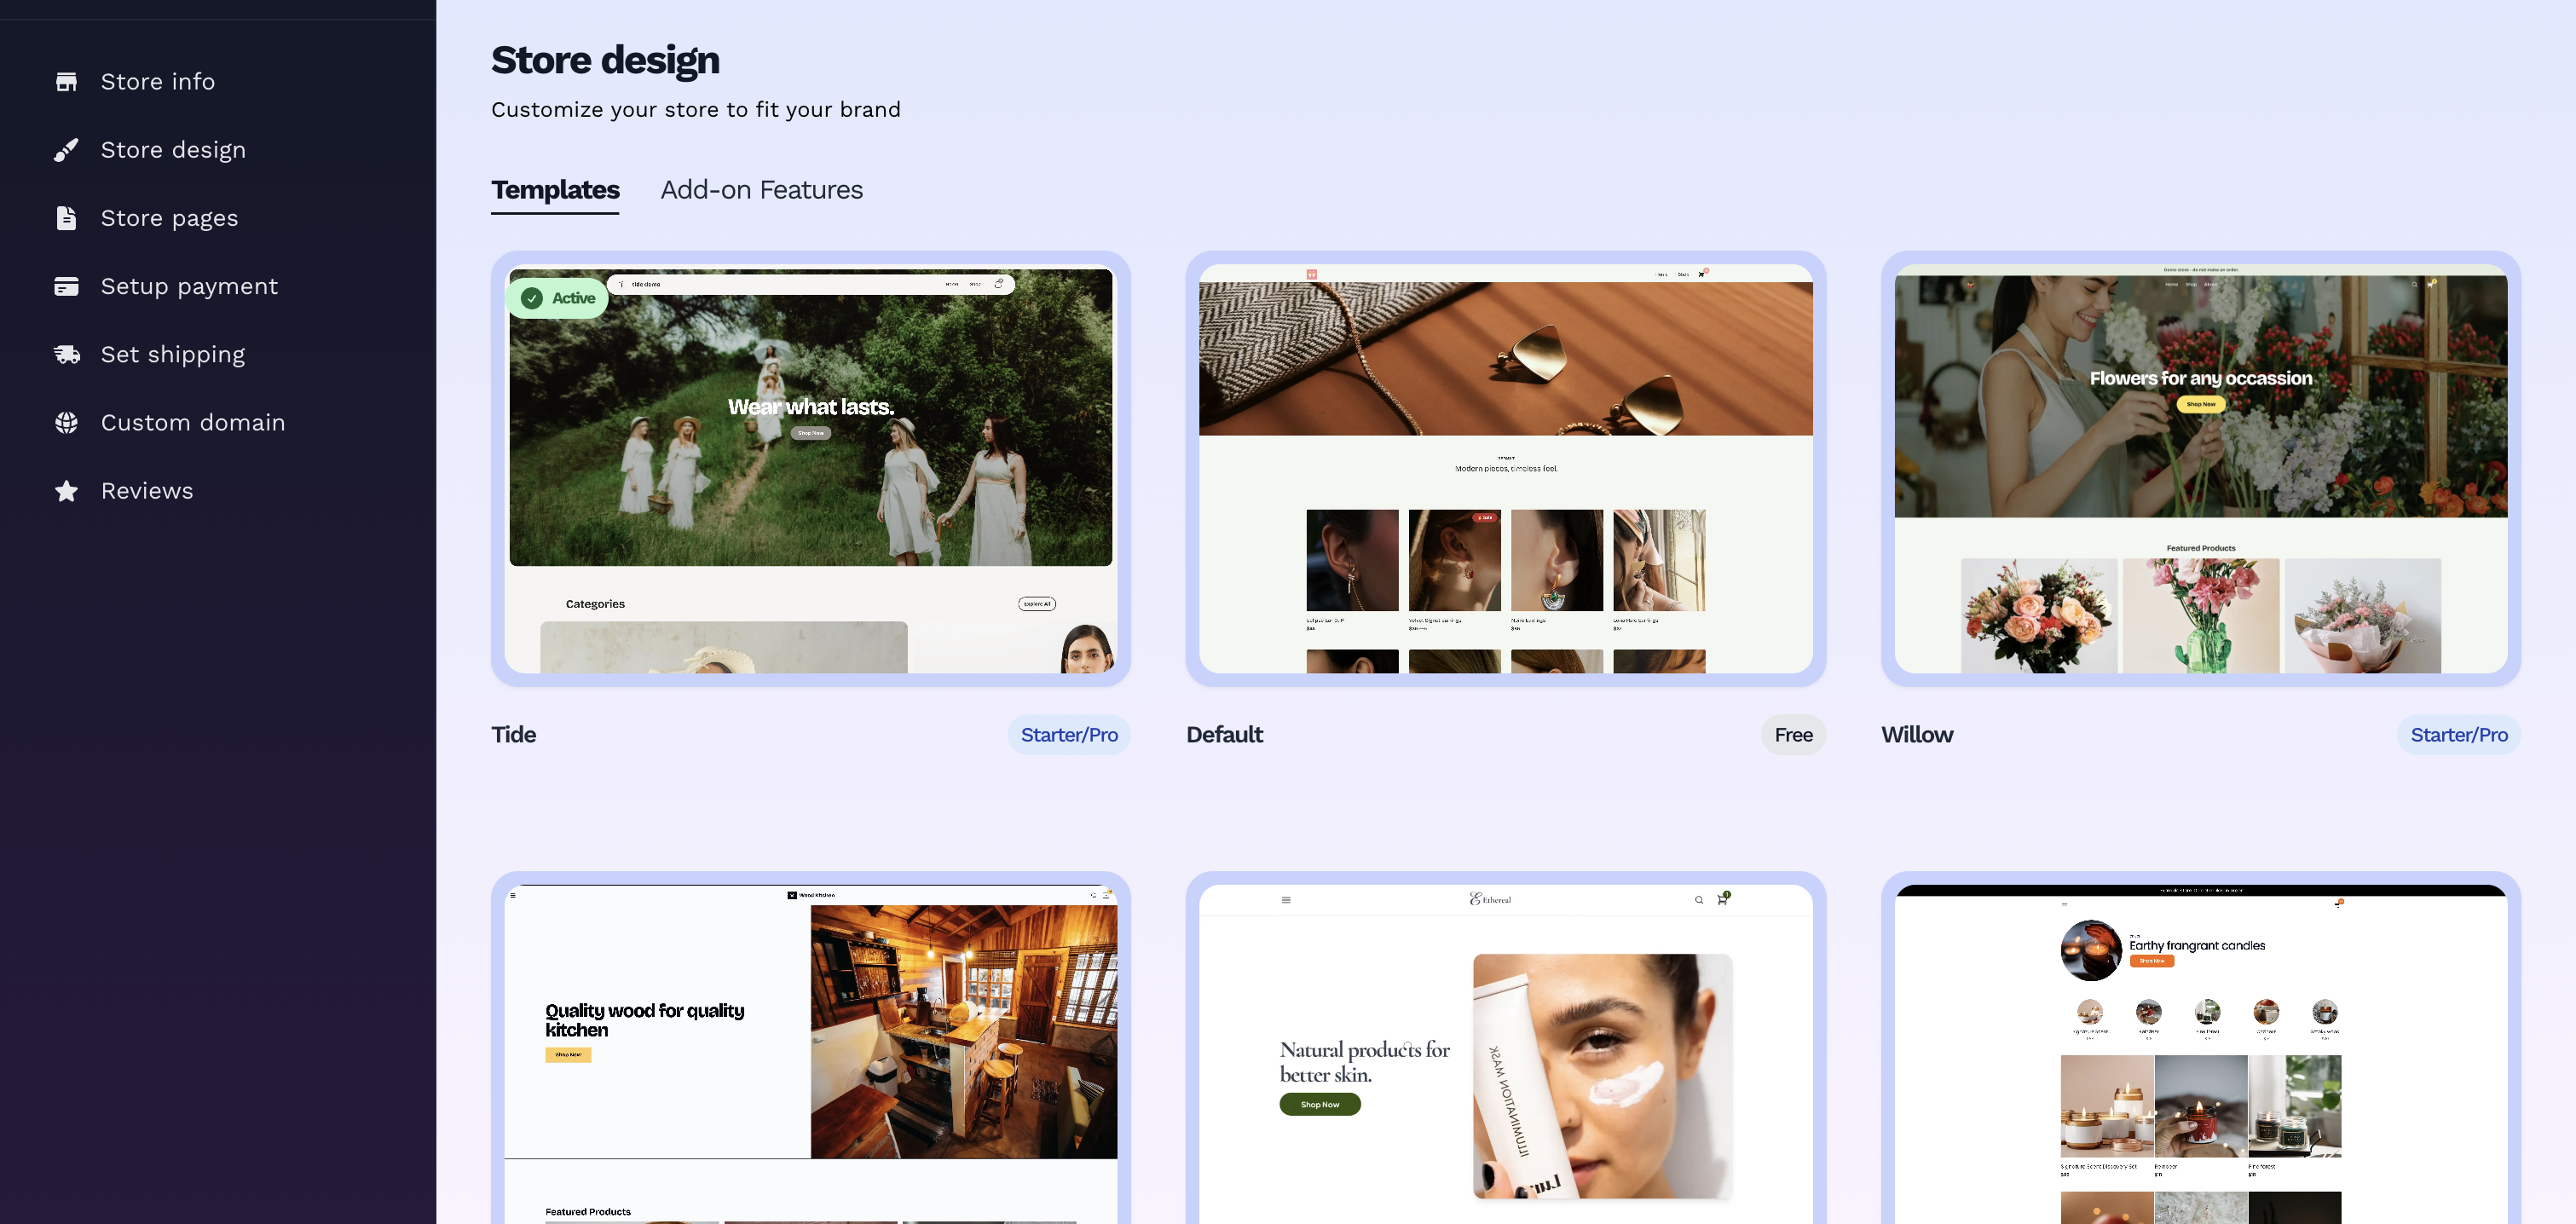Click the Free badge next to Default
The width and height of the screenshot is (2576, 1224).
coord(1793,735)
